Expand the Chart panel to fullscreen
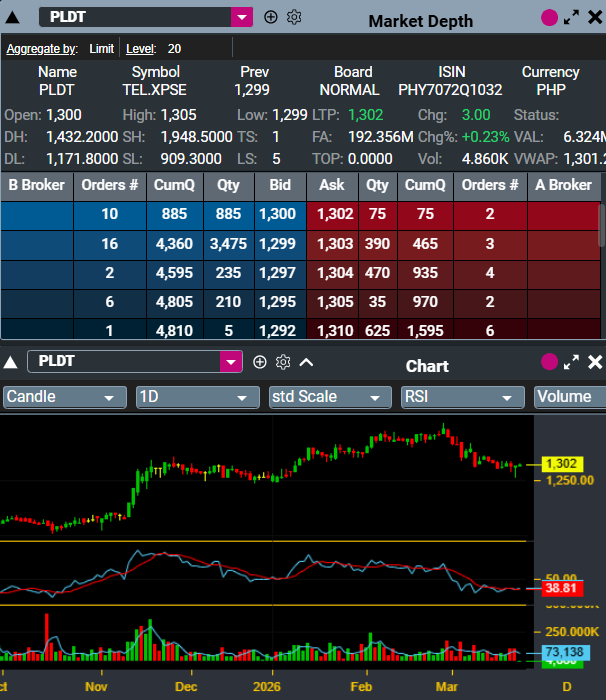Image resolution: width=606 pixels, height=700 pixels. point(571,362)
